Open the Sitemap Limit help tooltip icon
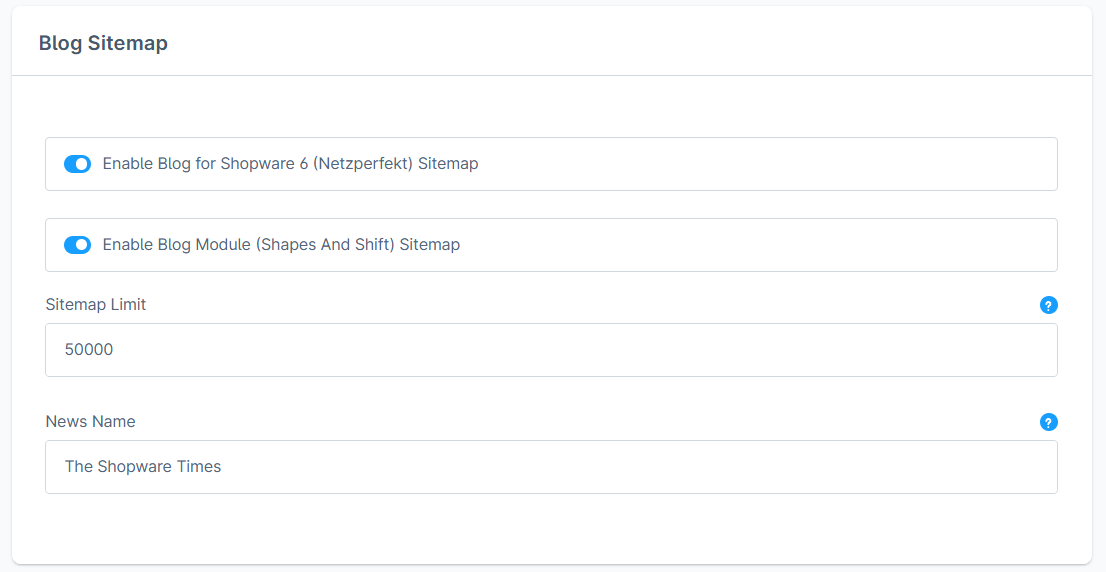1106x572 pixels. pyautogui.click(x=1048, y=305)
